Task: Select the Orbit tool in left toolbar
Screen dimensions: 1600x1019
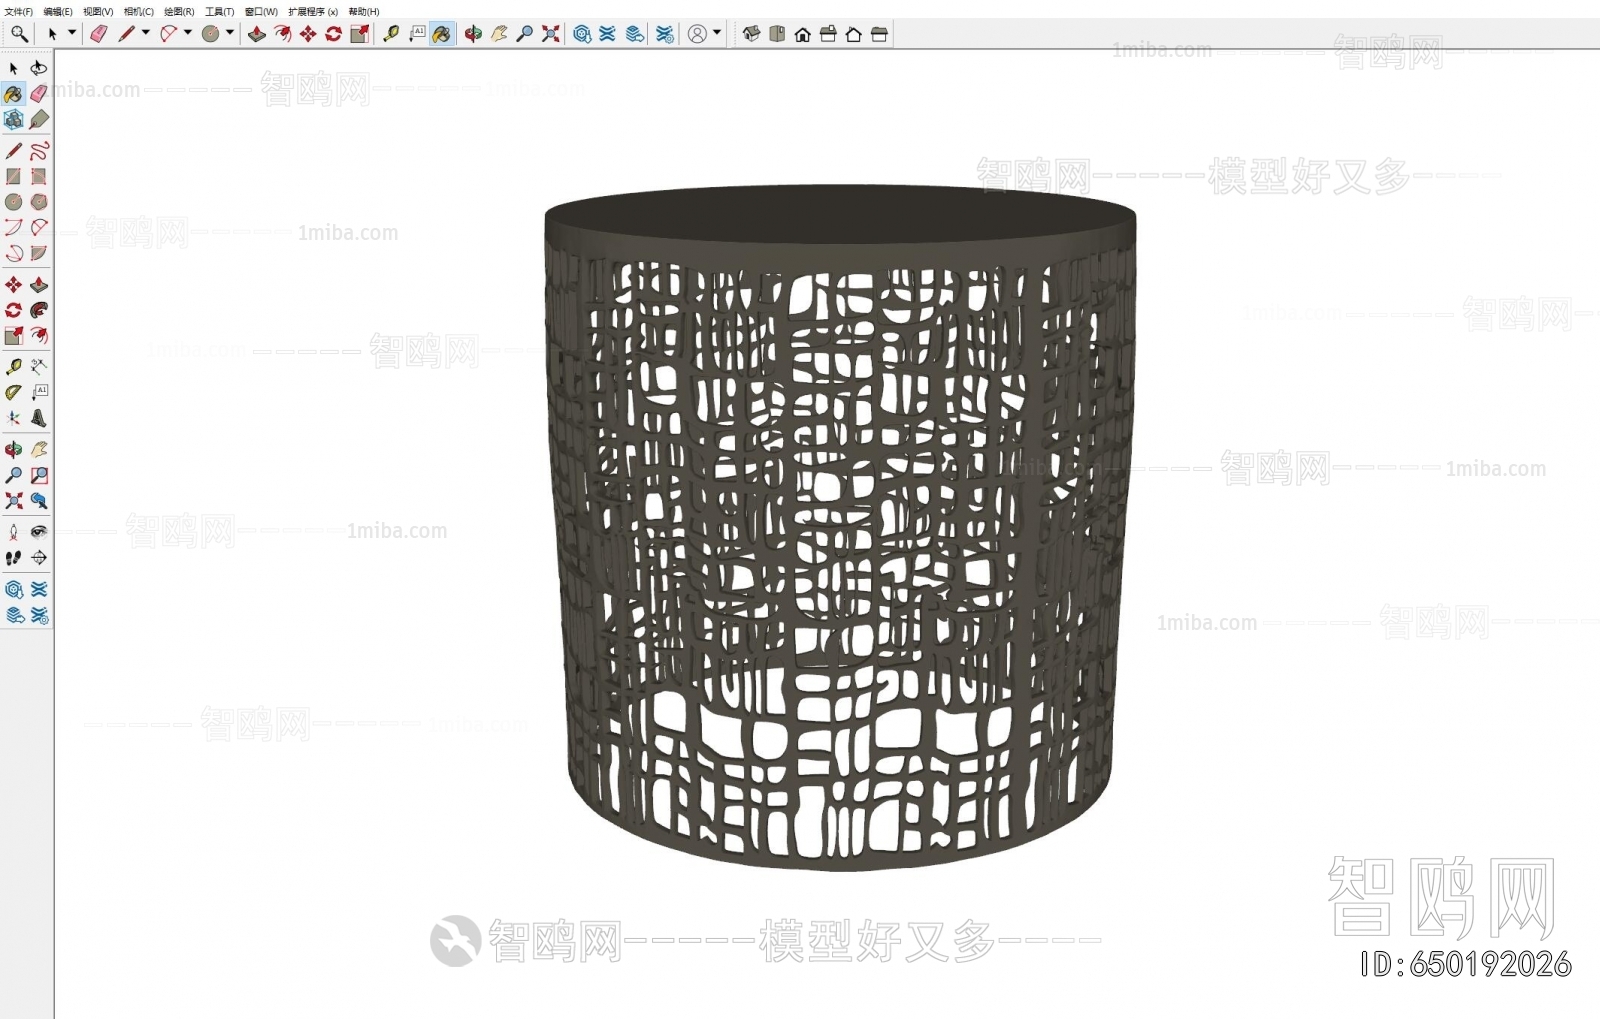Action: [x=14, y=450]
